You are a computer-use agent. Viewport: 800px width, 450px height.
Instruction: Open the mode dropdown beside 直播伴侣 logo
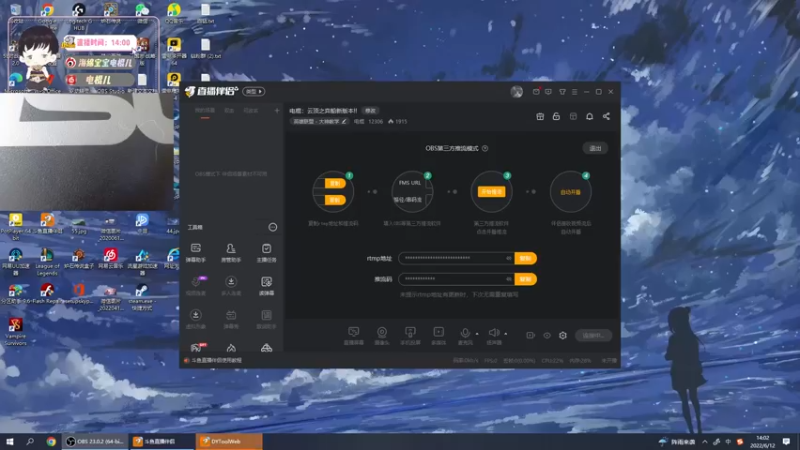click(x=254, y=91)
